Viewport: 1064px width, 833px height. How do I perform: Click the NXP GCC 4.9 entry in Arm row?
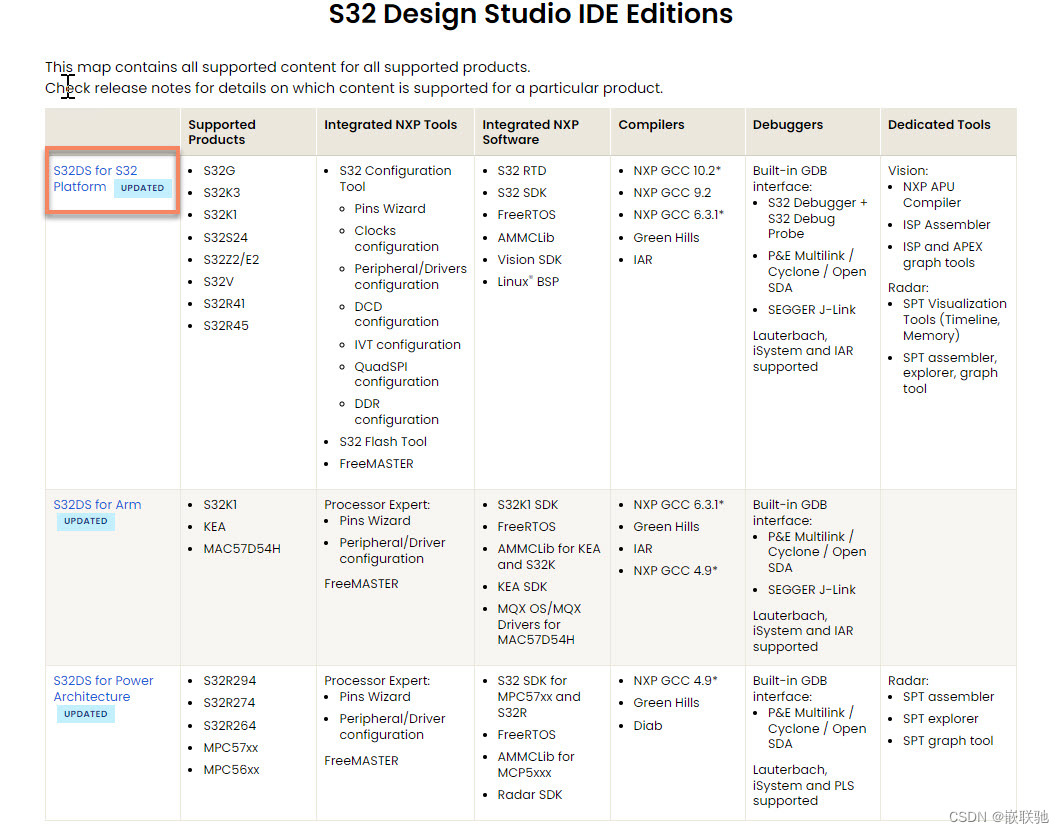tap(675, 571)
